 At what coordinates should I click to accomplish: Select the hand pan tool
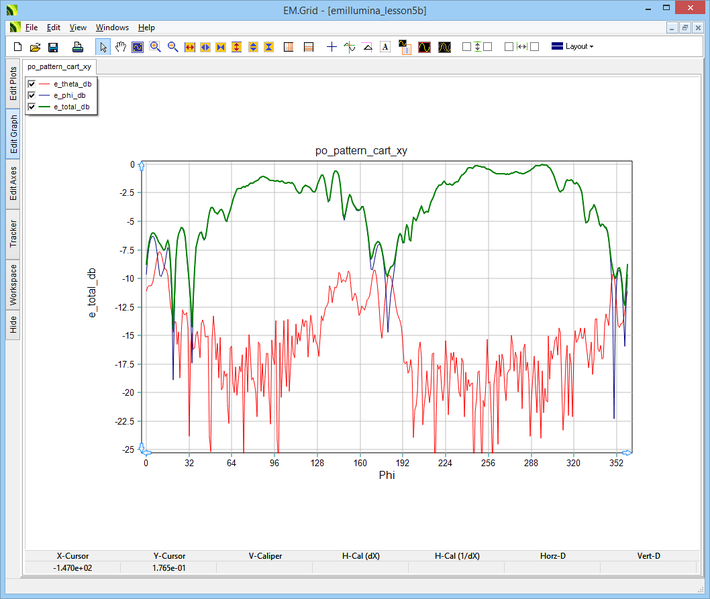(121, 47)
